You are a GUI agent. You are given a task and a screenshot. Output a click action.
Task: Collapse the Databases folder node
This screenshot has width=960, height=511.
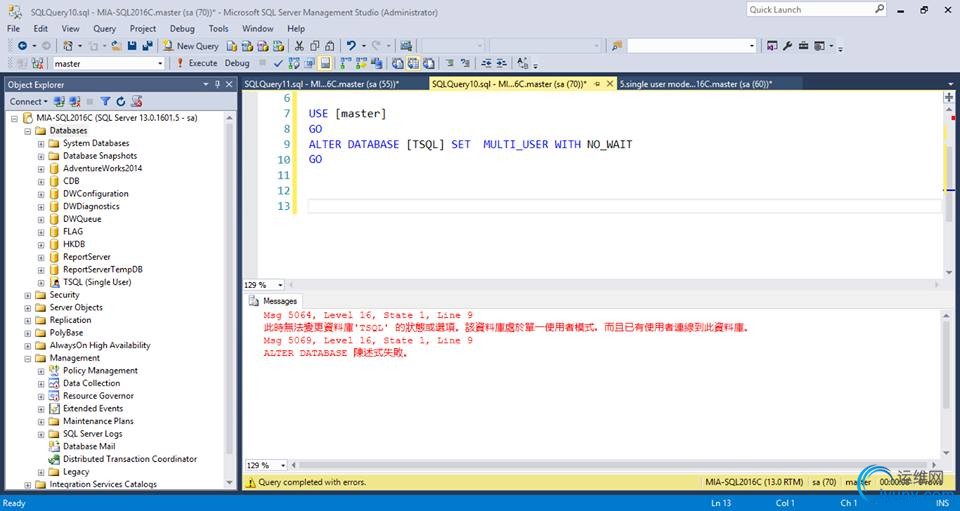28,131
